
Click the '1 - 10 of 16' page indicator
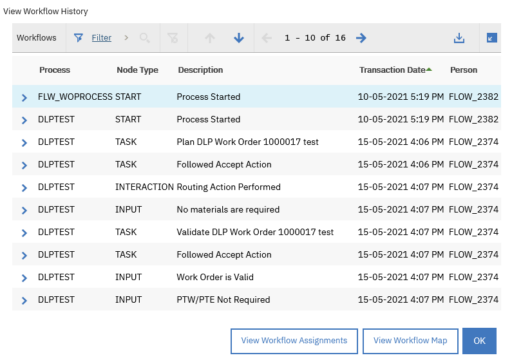tap(315, 38)
